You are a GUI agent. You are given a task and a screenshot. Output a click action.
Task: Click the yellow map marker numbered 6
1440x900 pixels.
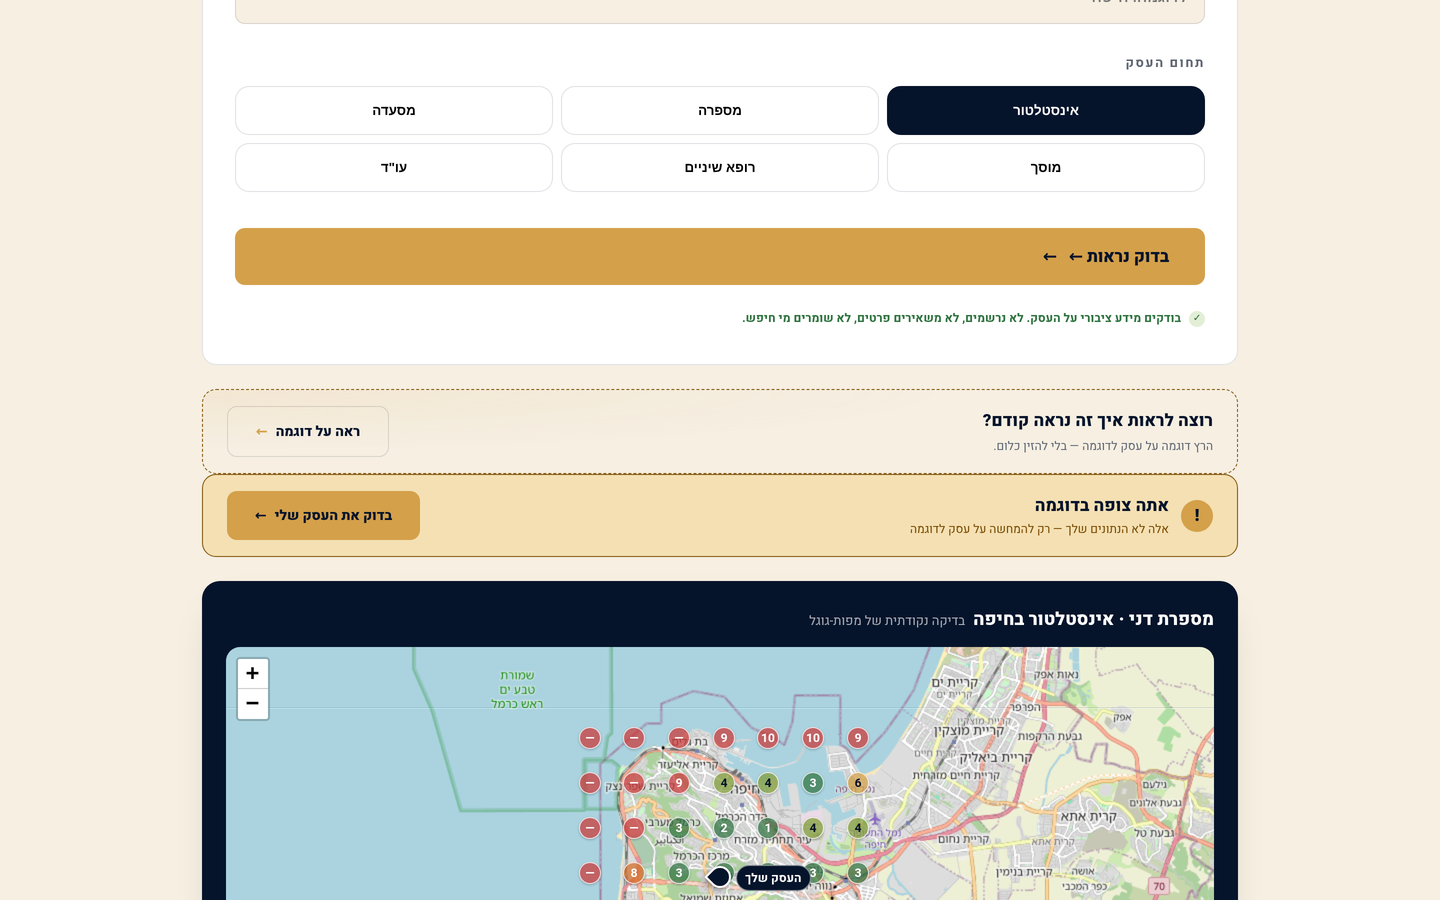857,783
